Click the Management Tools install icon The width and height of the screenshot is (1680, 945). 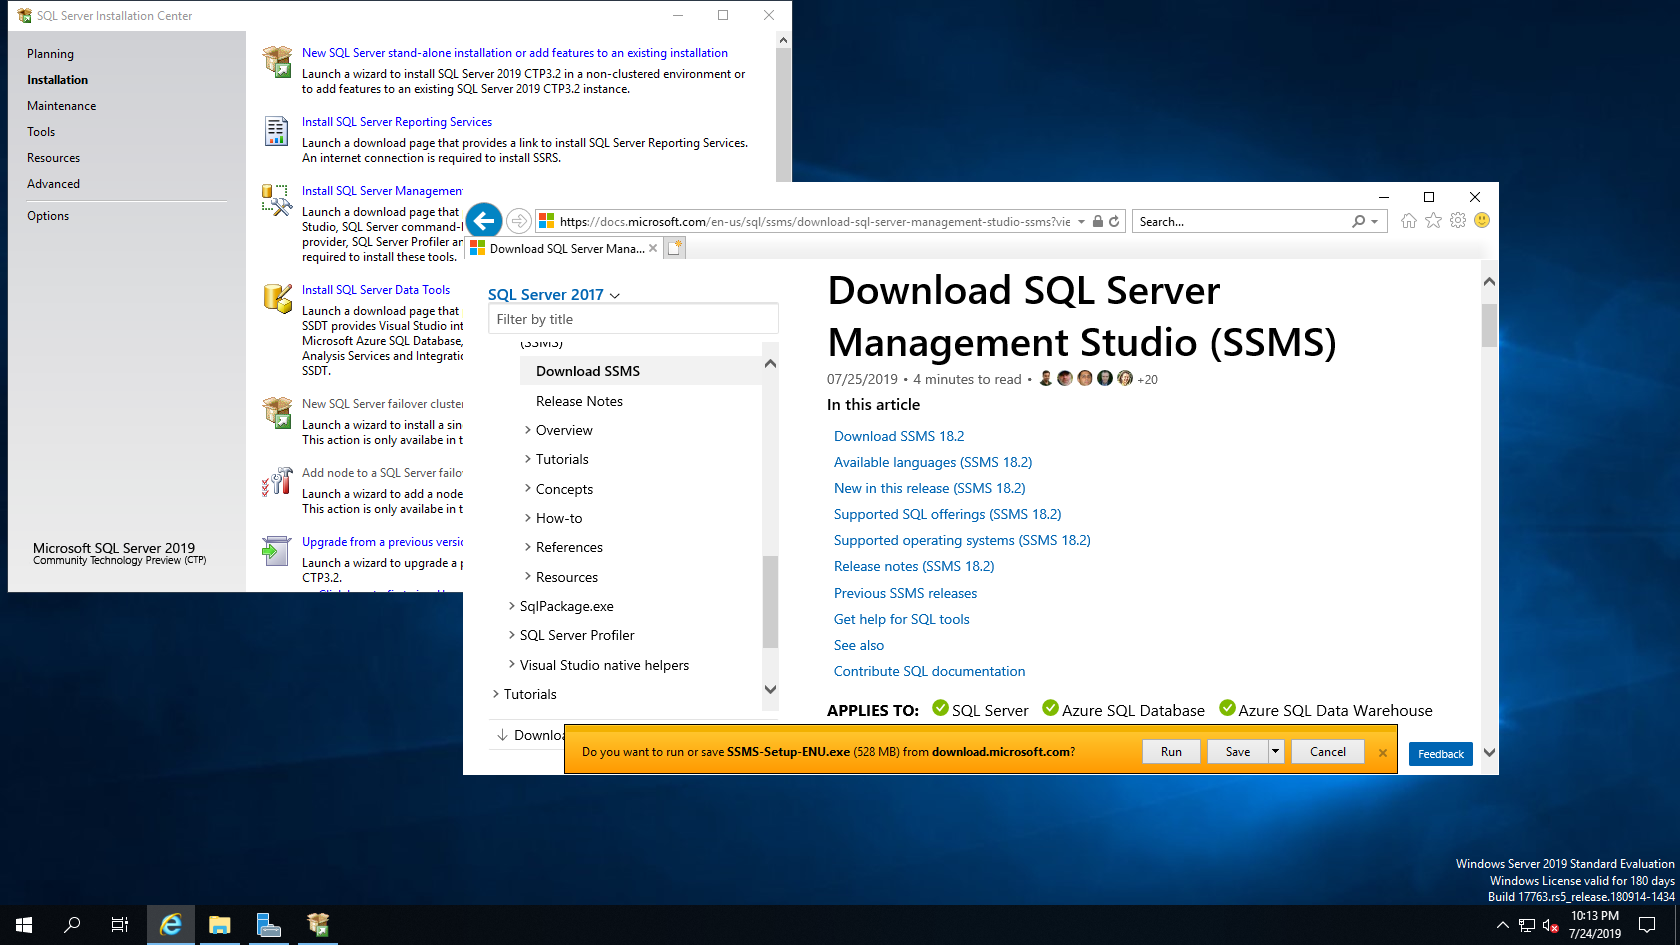(277, 200)
